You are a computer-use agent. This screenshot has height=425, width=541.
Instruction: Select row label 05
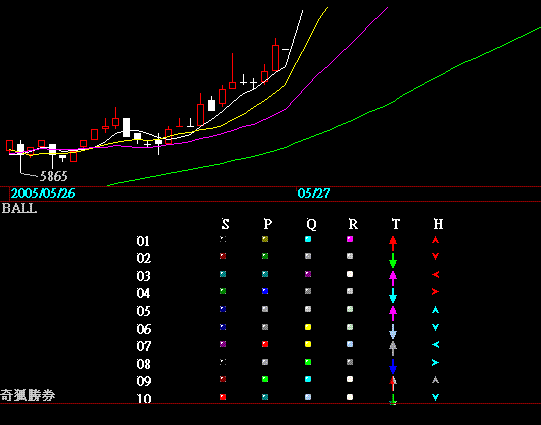point(143,311)
